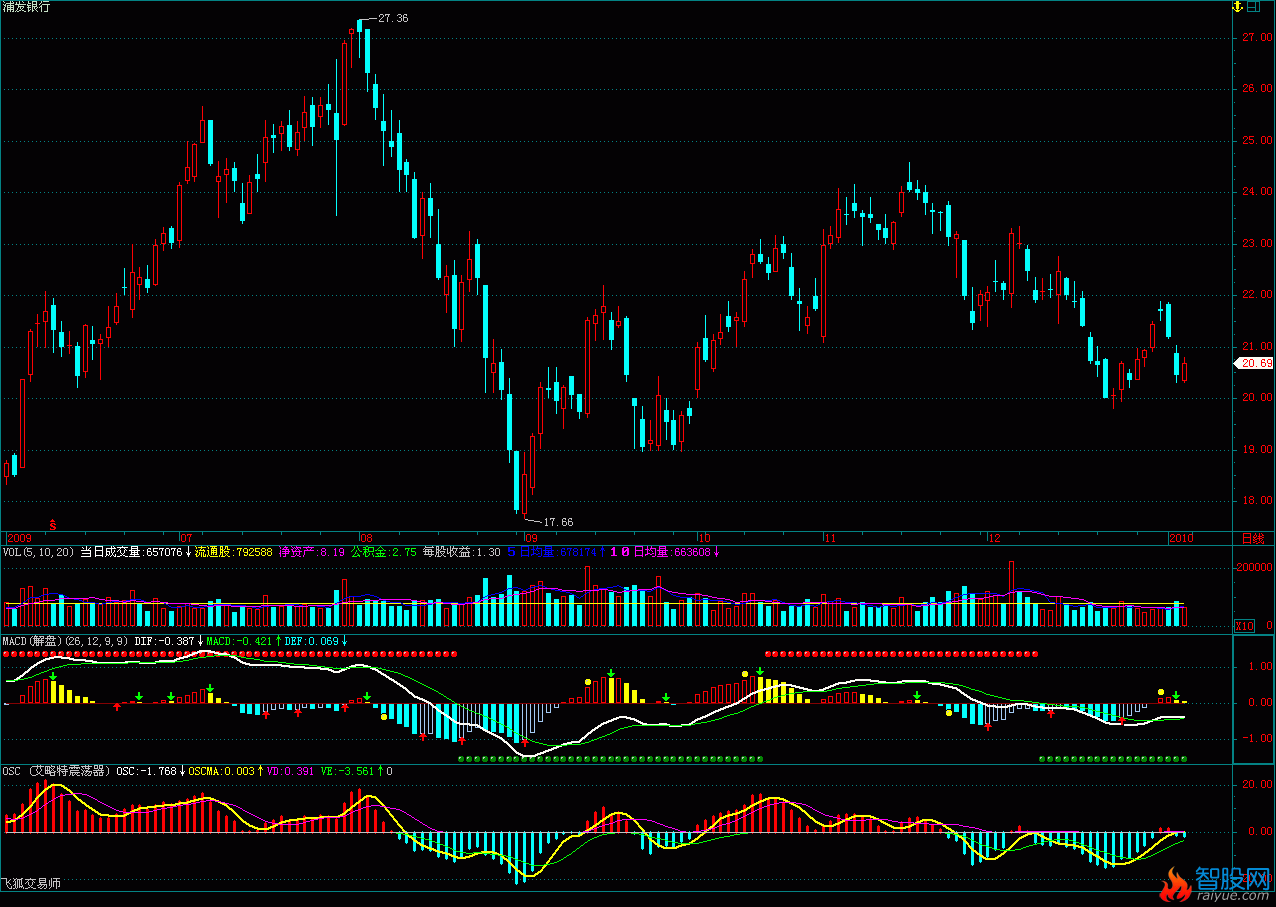This screenshot has width=1276, height=907.
Task: Click the red S marker below the chart
Action: pyautogui.click(x=52, y=523)
